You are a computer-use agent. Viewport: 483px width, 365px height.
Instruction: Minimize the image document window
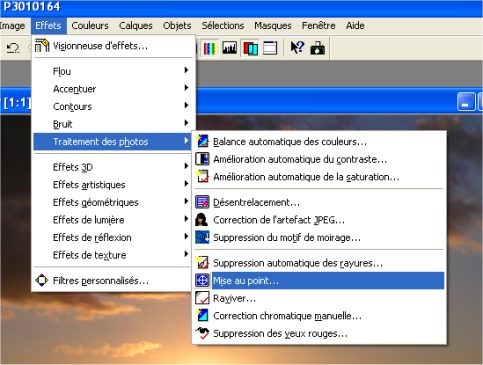pos(466,102)
